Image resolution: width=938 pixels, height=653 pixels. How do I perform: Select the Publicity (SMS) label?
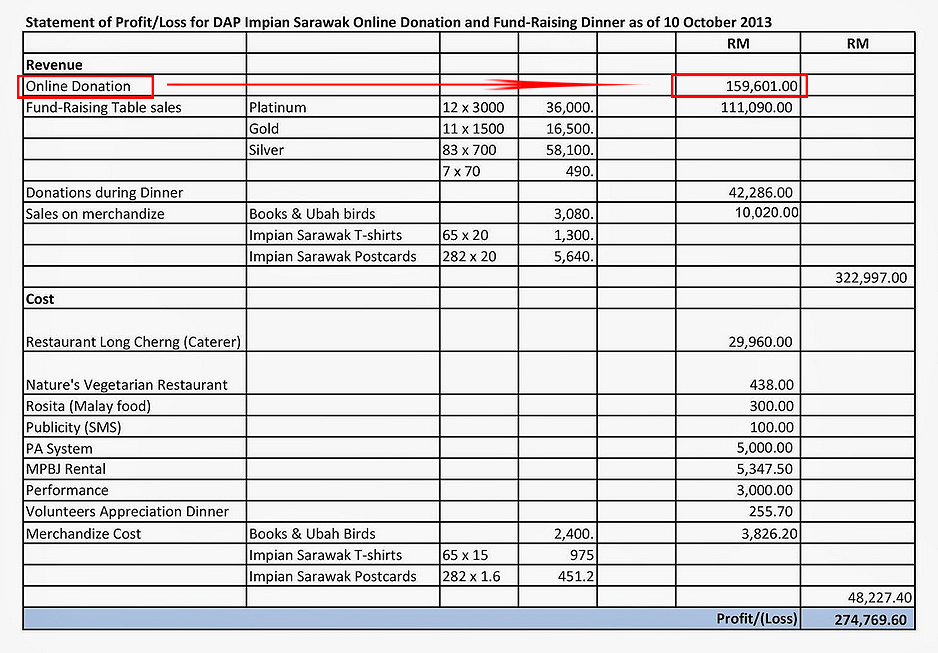74,428
